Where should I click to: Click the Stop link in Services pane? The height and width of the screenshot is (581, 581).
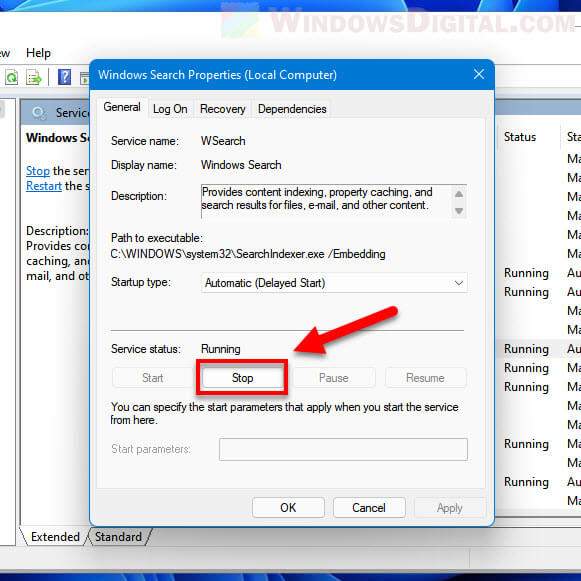click(38, 171)
